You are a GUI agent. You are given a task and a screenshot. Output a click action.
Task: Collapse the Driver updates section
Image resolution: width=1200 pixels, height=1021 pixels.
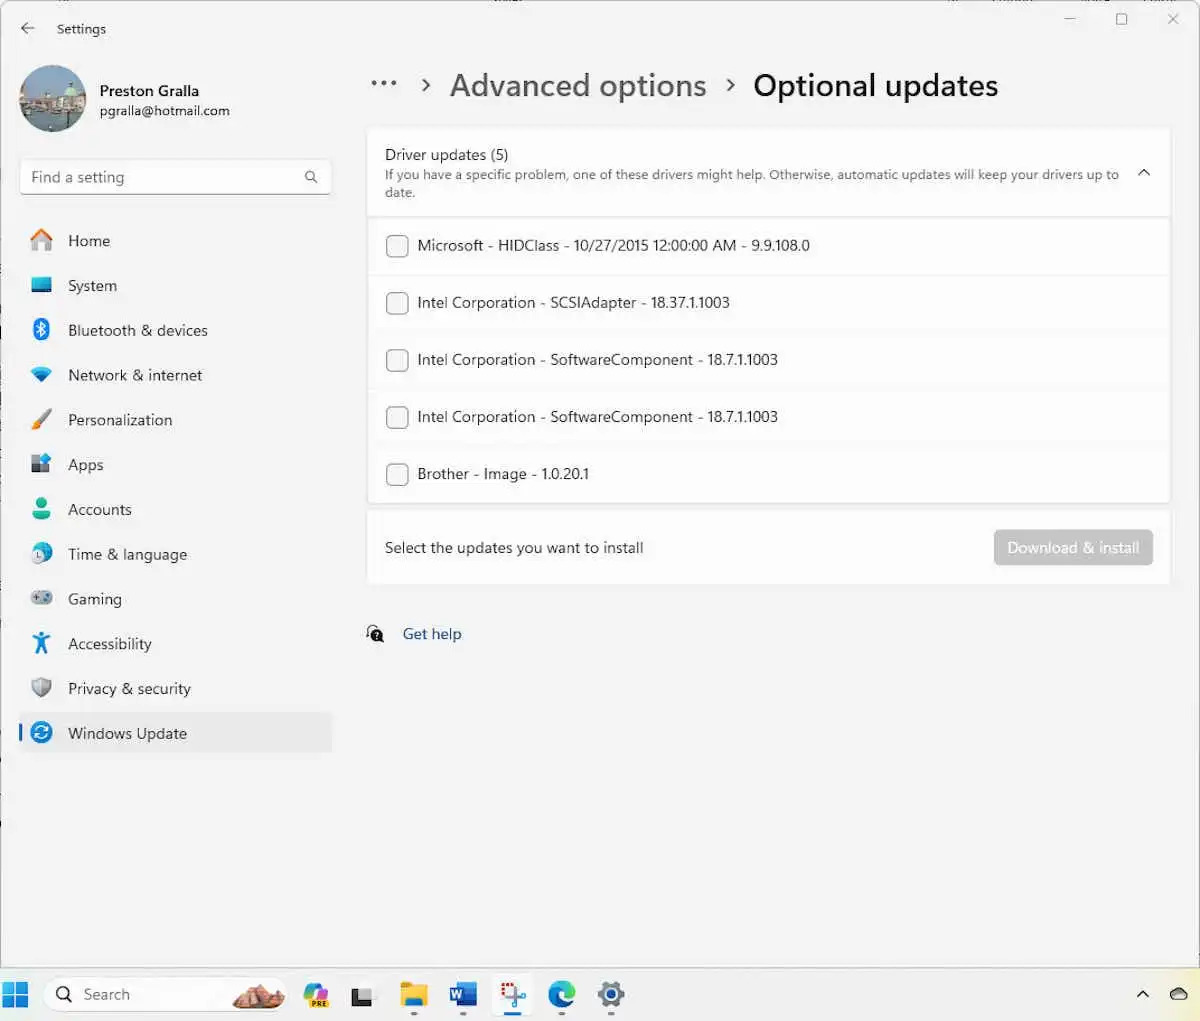point(1144,172)
